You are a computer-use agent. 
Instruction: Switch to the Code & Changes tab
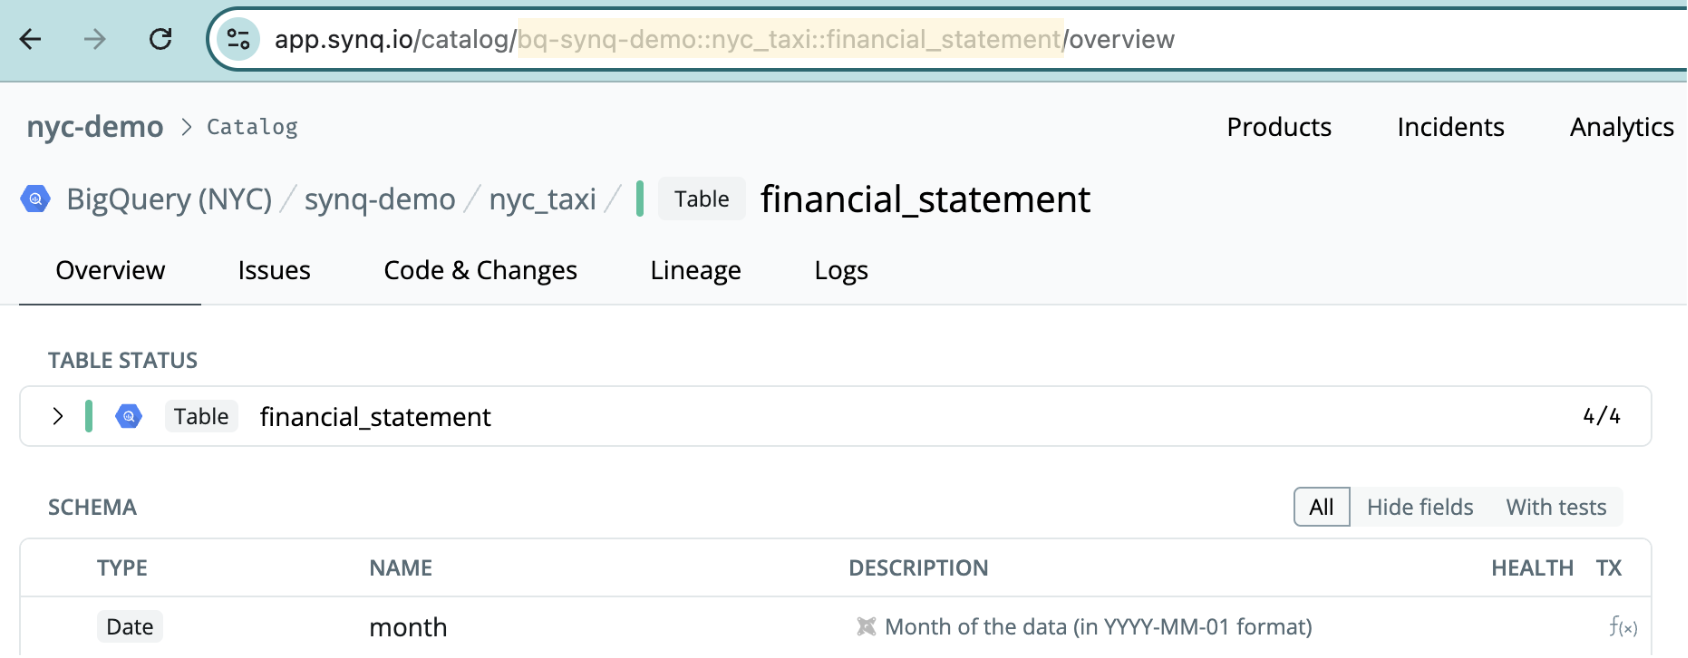(x=480, y=270)
